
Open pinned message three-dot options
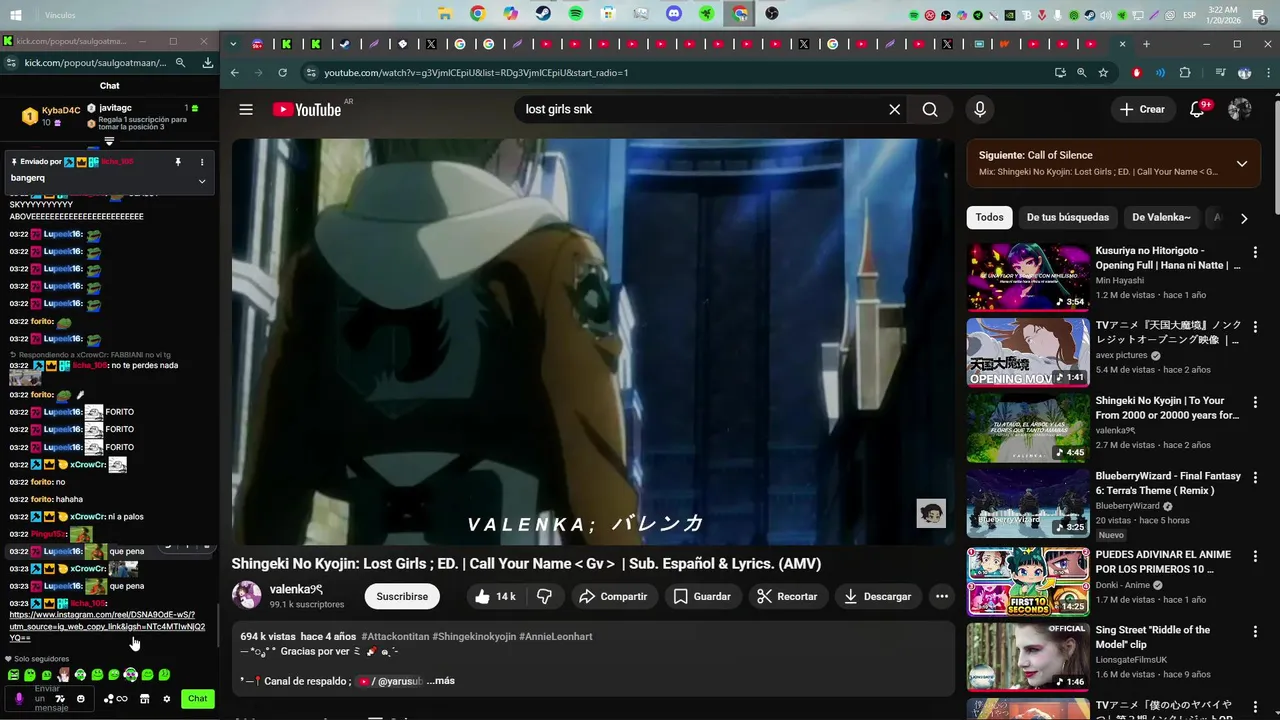202,161
